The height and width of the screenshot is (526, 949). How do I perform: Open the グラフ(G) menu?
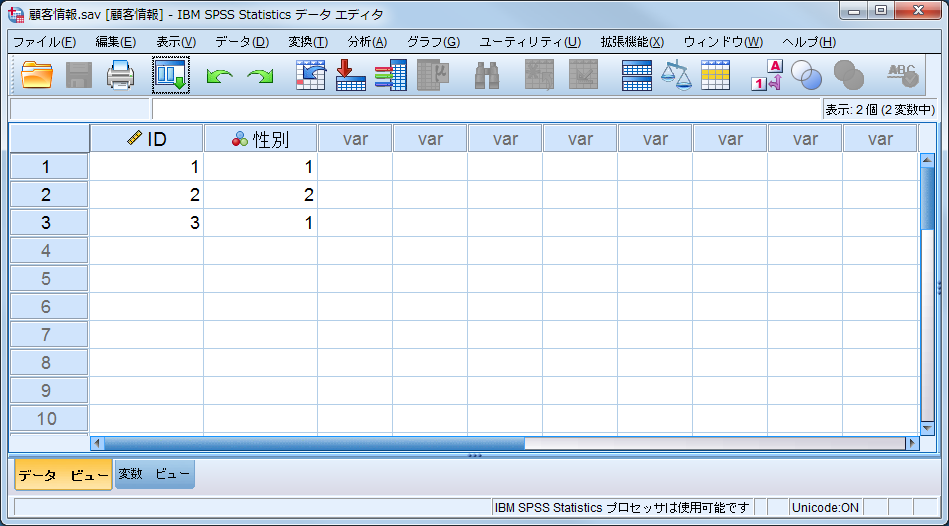[433, 42]
